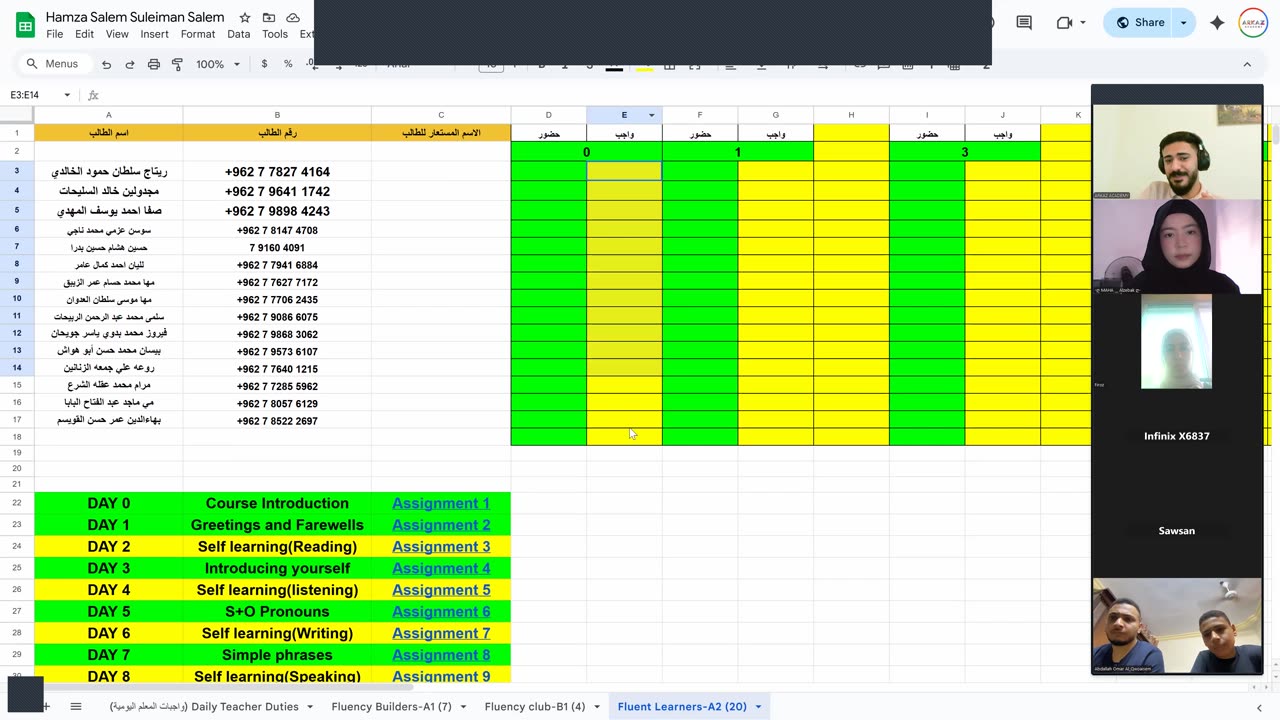Print the spreadsheet
Image resolution: width=1280 pixels, height=720 pixels.
[x=154, y=64]
